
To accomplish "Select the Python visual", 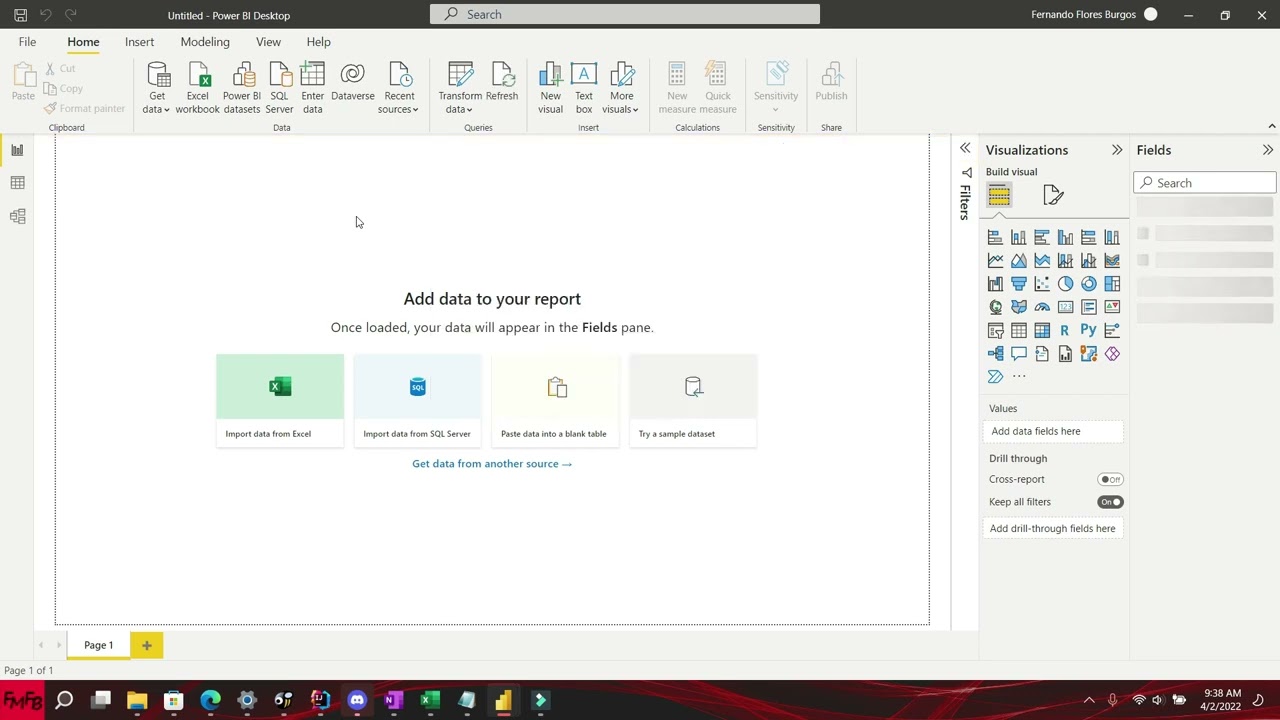I will (1088, 330).
